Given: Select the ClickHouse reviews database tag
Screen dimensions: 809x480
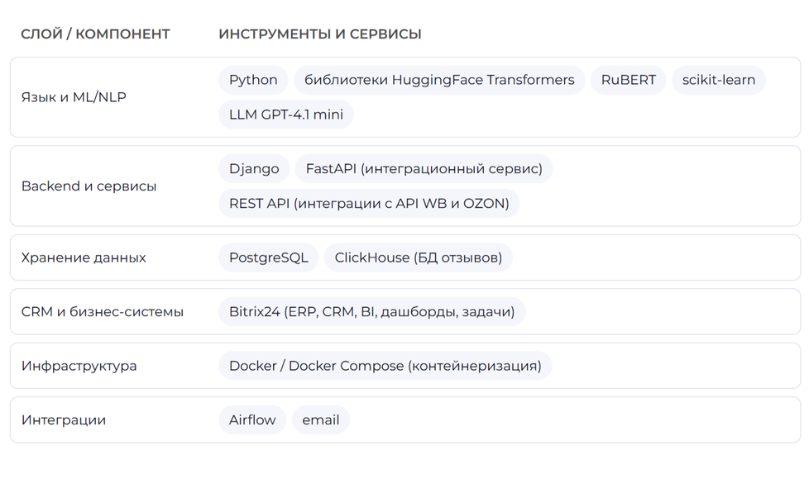Looking at the screenshot, I should pos(417,257).
